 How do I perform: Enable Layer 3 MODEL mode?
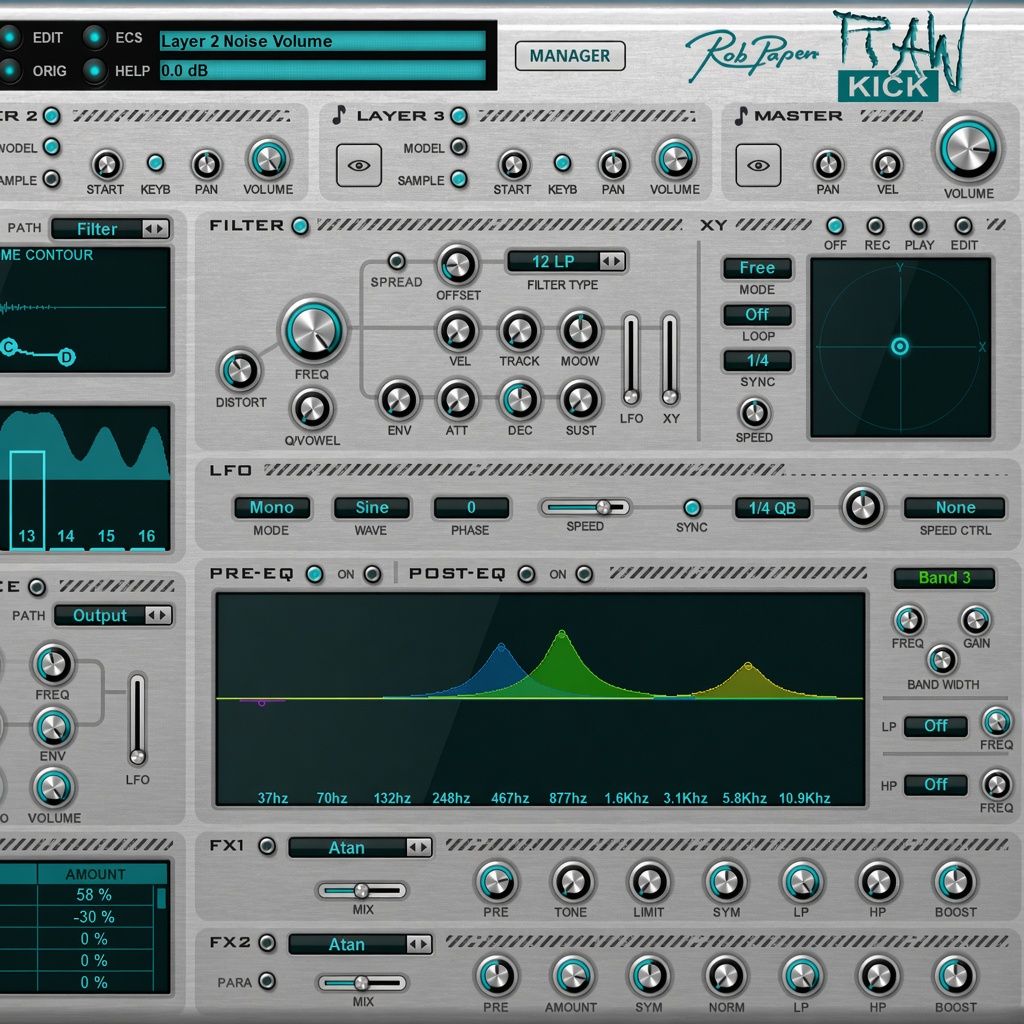459,147
